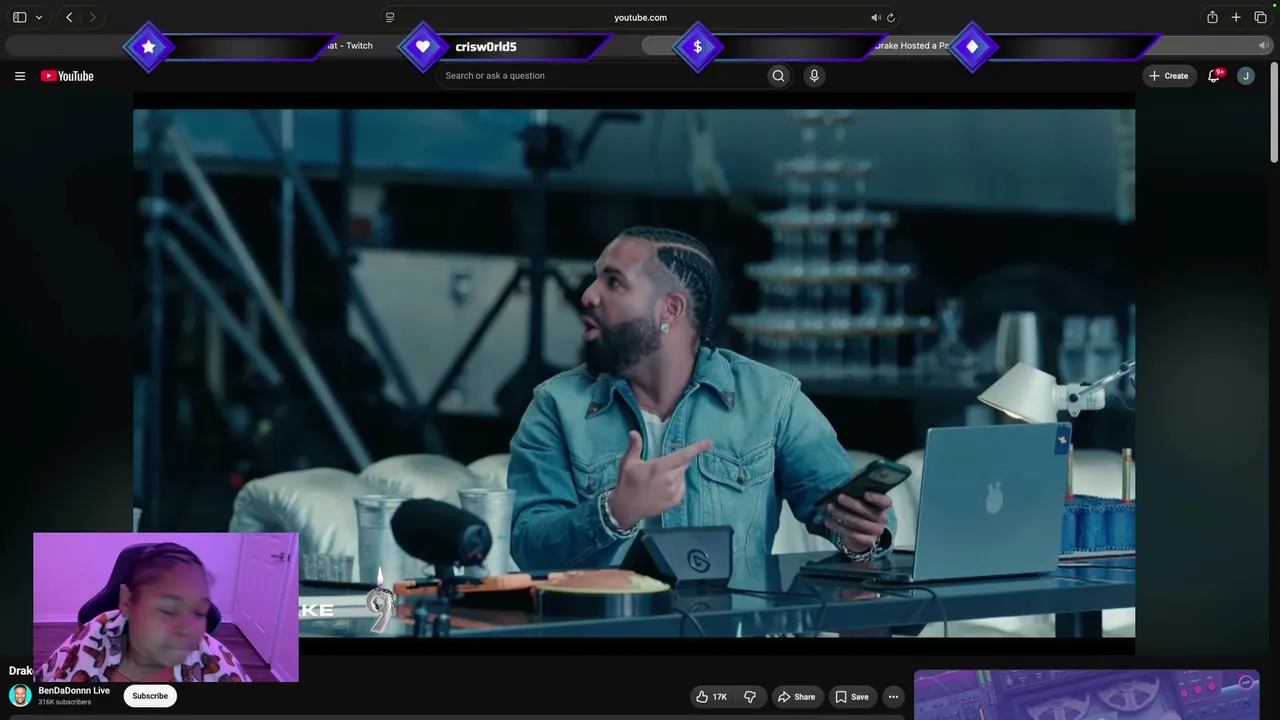This screenshot has width=1280, height=720.
Task: Go forward to the next page
Action: click(x=92, y=17)
